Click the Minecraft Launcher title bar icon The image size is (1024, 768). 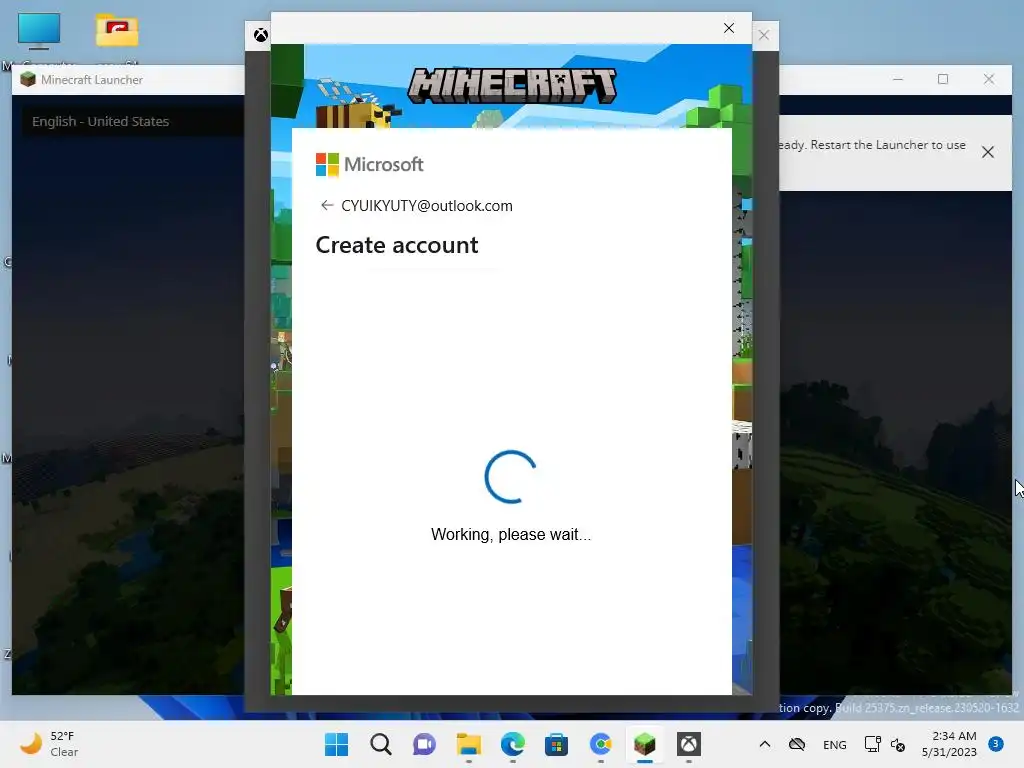click(x=27, y=80)
